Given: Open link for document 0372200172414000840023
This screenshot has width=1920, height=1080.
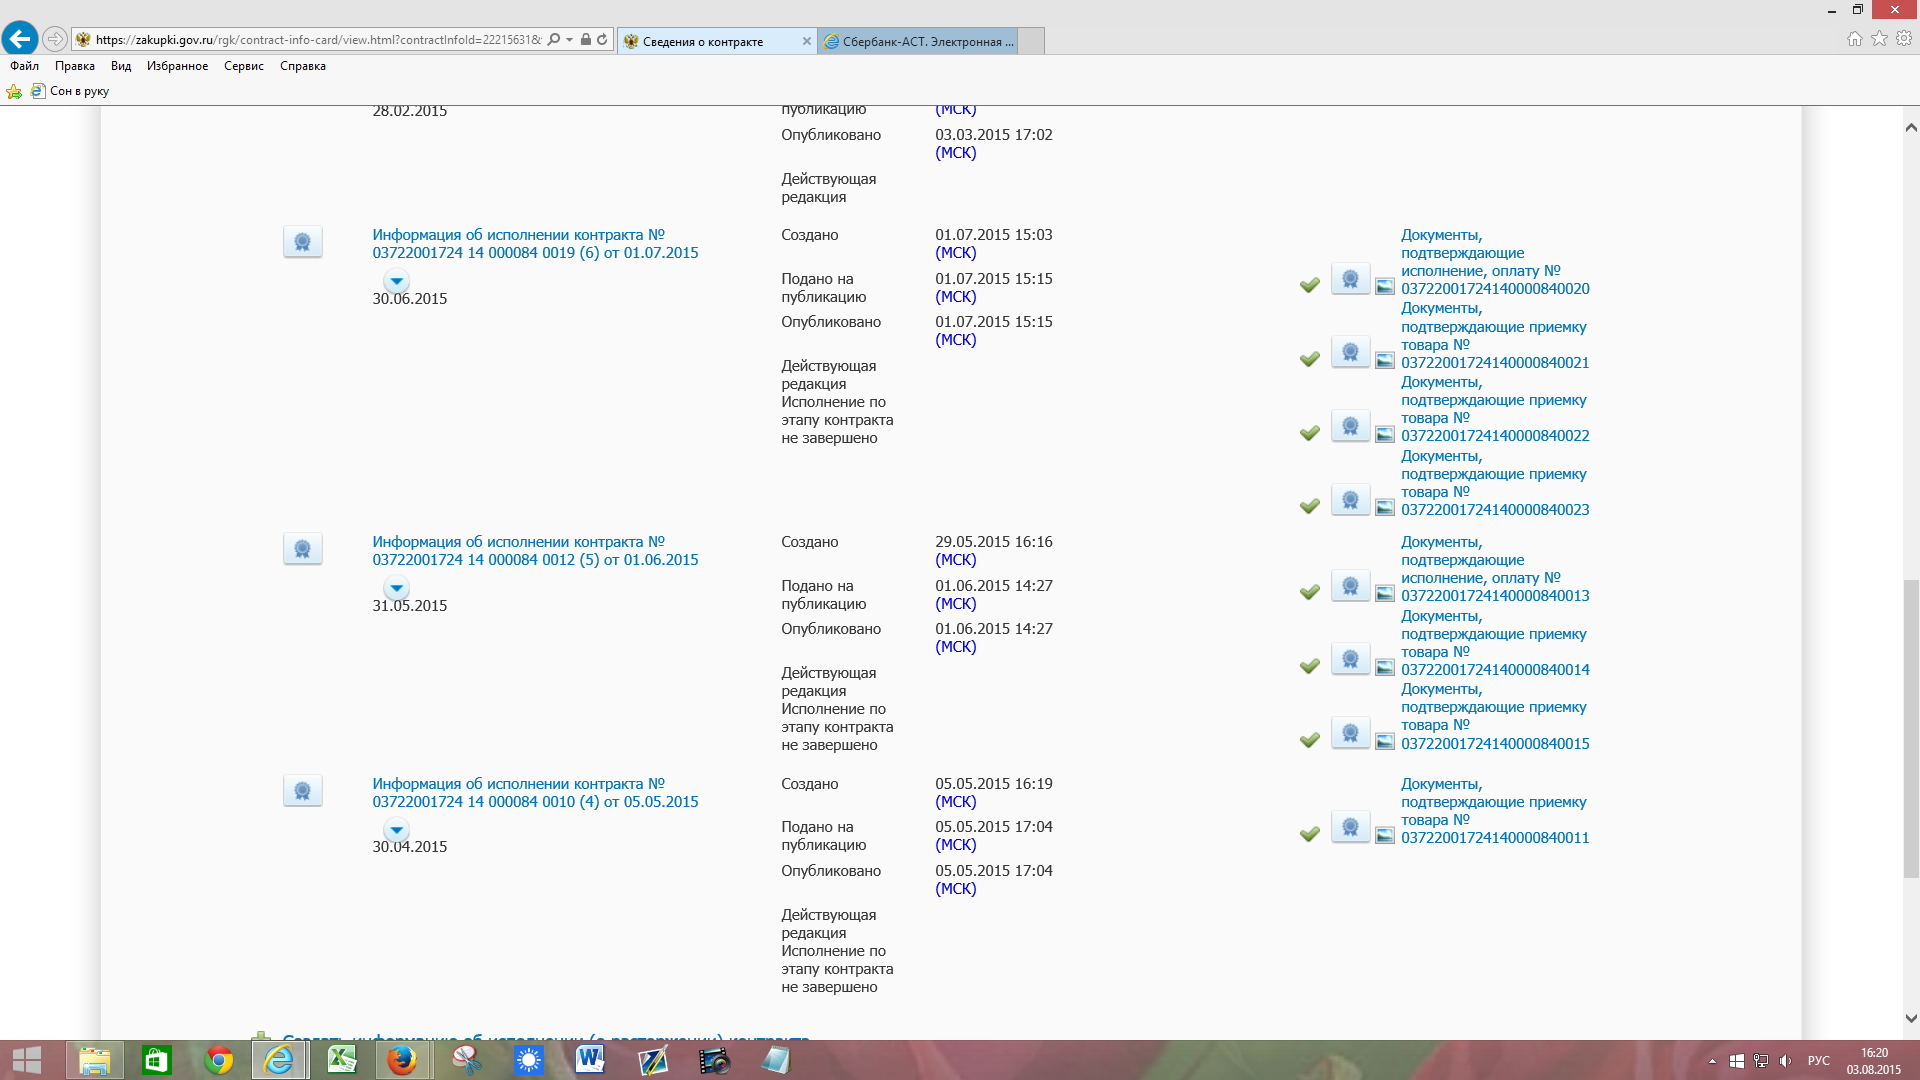Looking at the screenshot, I should [1494, 510].
